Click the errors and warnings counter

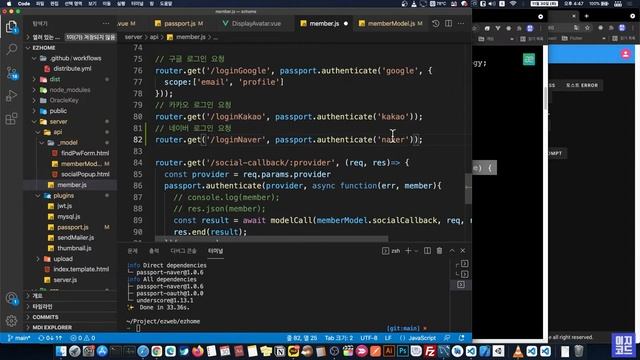coord(83,338)
